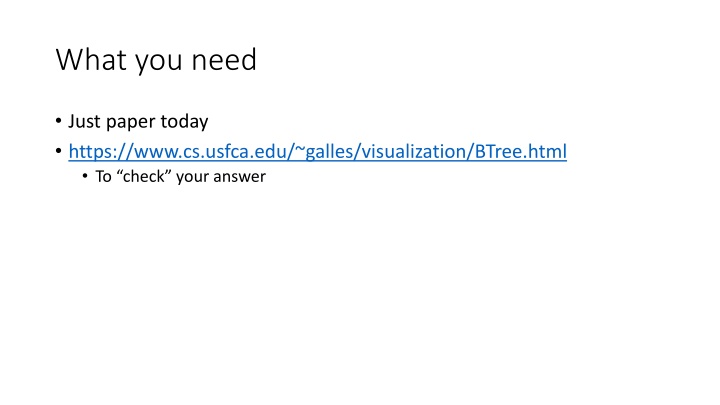Click the bullet marker before "Just paper today"
Screen dimensions: 720x405
(58, 121)
